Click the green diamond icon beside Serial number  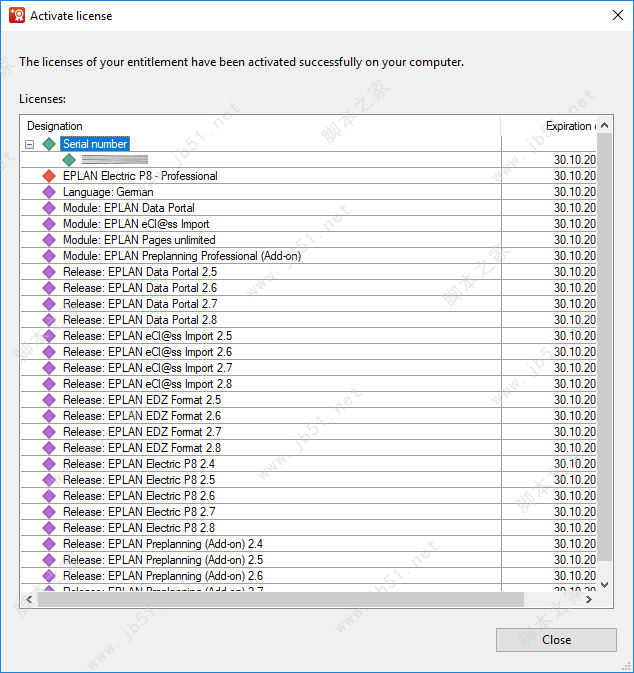click(49, 144)
